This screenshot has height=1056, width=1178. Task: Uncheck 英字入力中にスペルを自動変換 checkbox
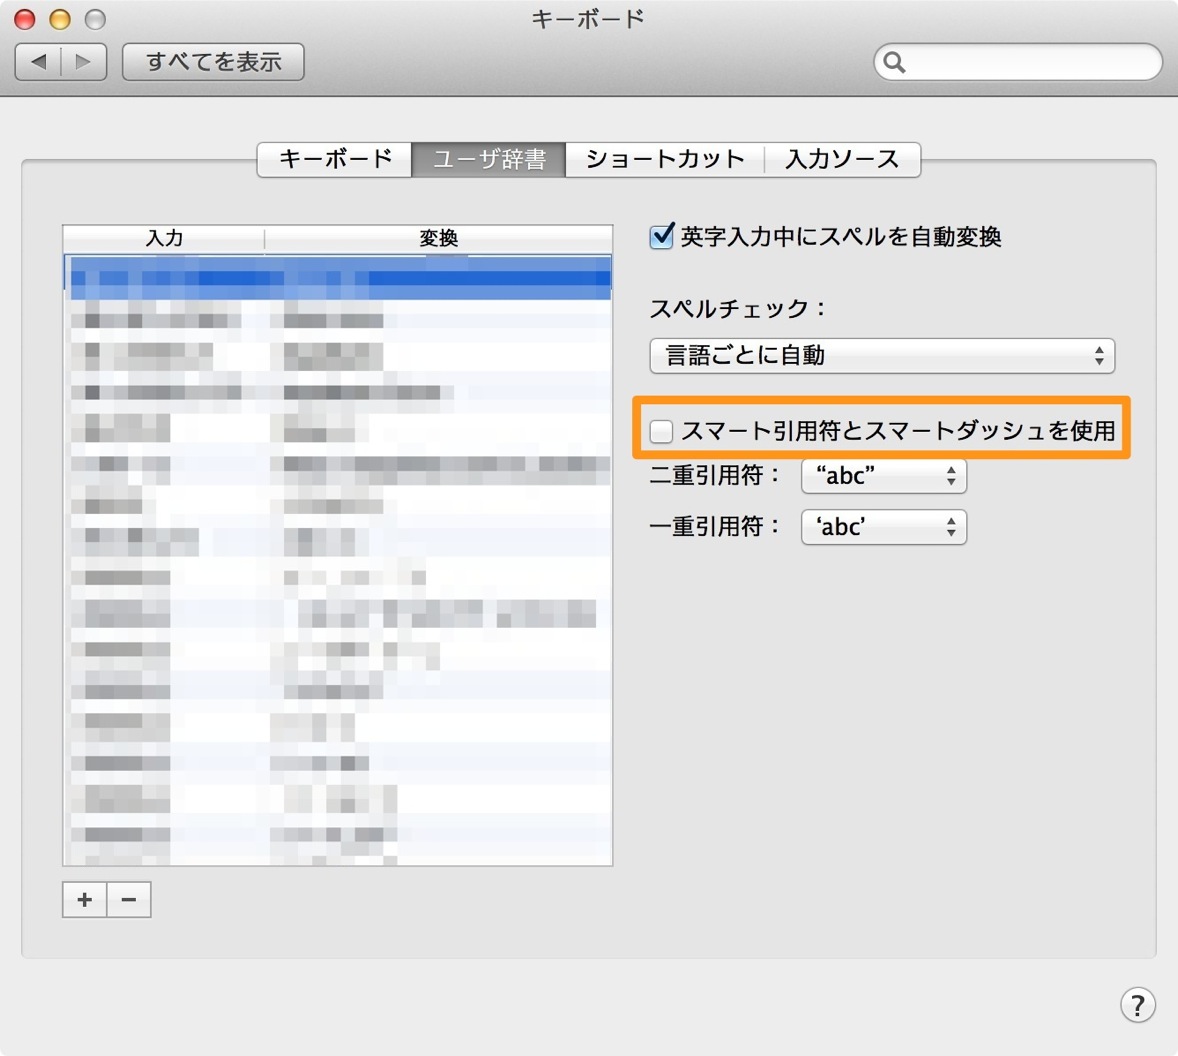pos(661,237)
